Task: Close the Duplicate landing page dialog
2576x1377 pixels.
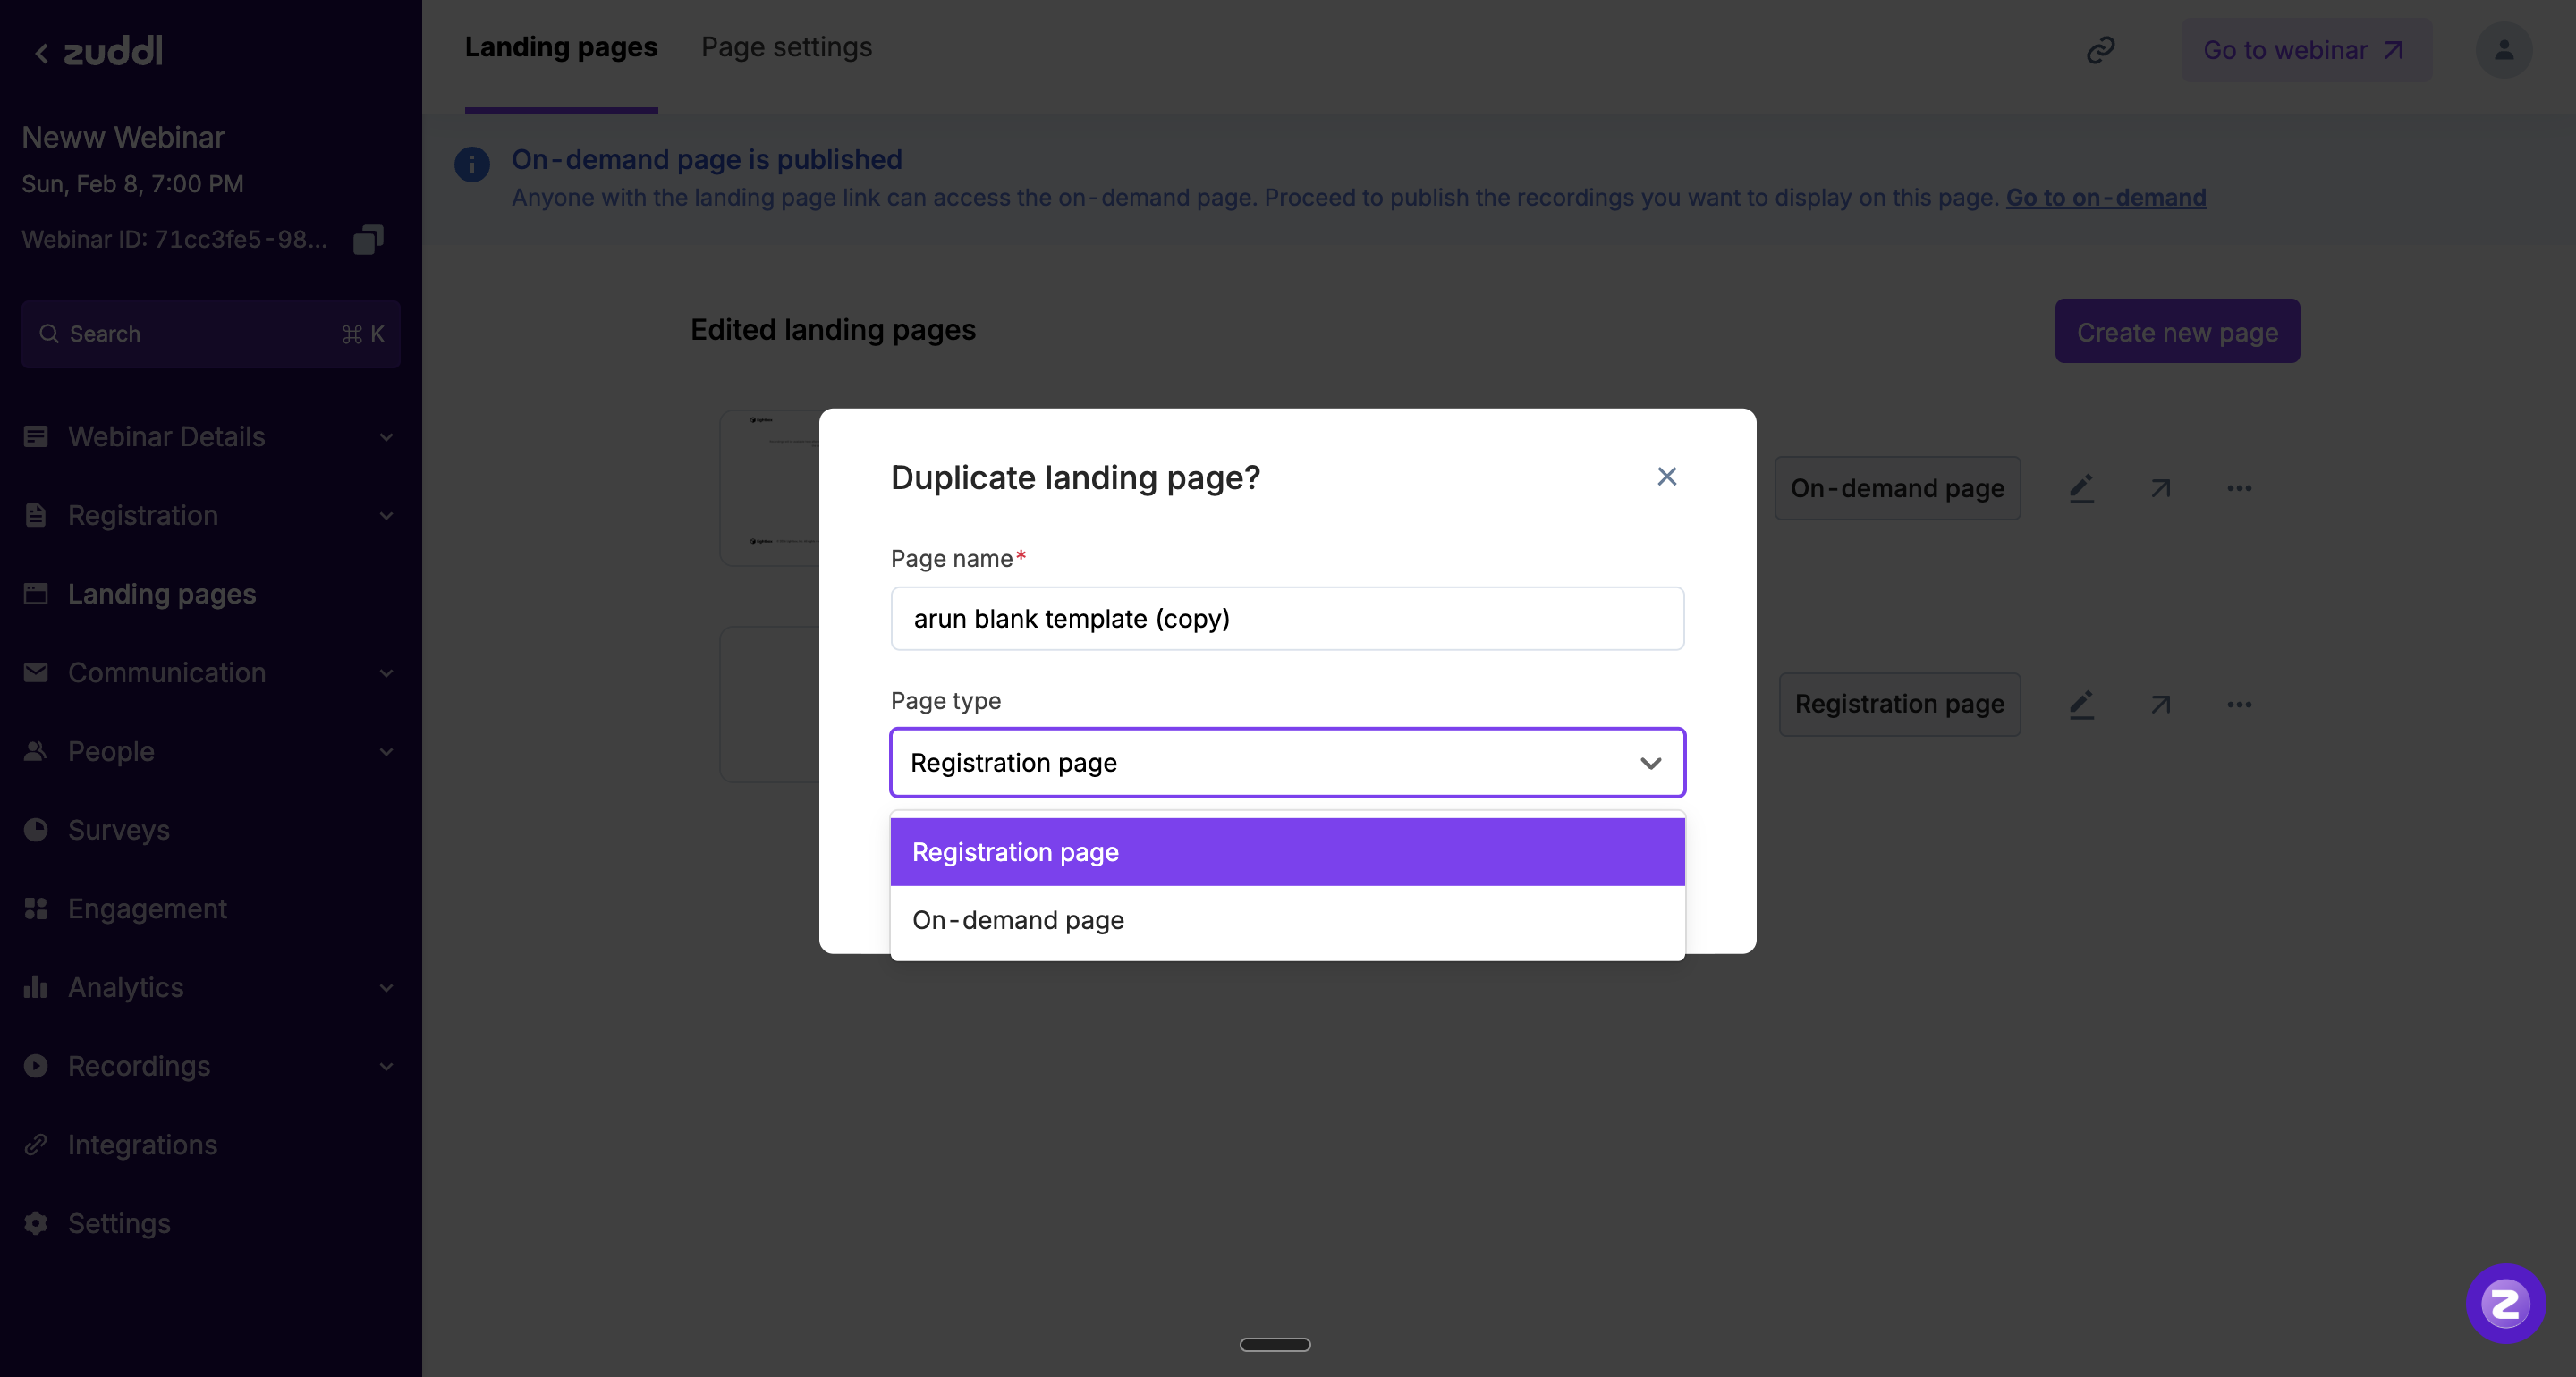Action: [1666, 477]
